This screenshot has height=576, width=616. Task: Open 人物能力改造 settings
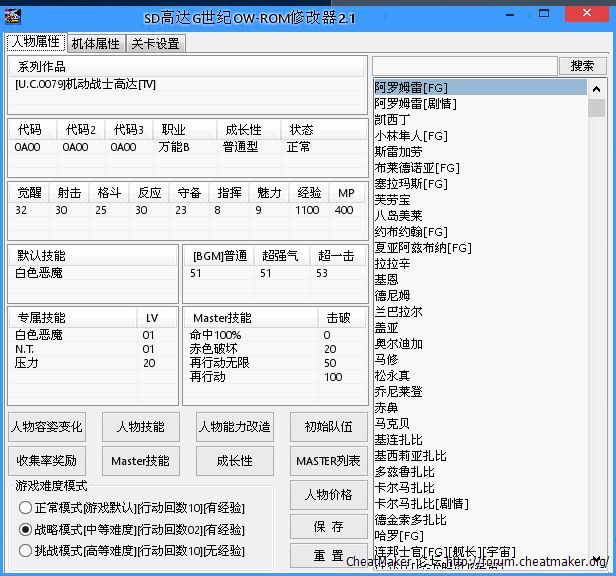(x=234, y=427)
